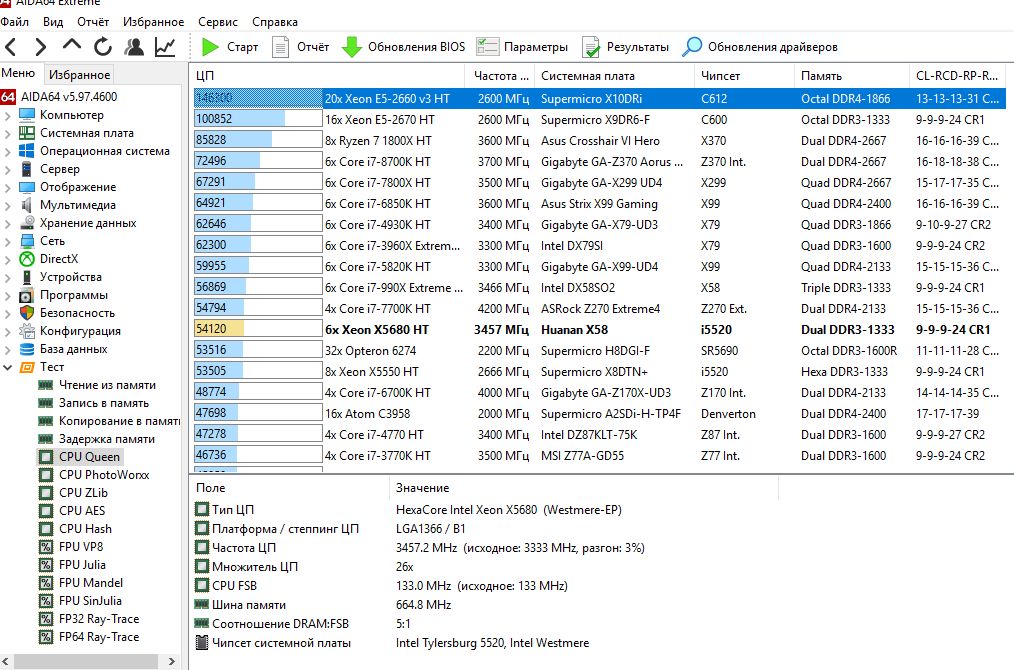Select the Безопасность shield icon
Viewport: 1014px width, 670px height.
(x=27, y=313)
